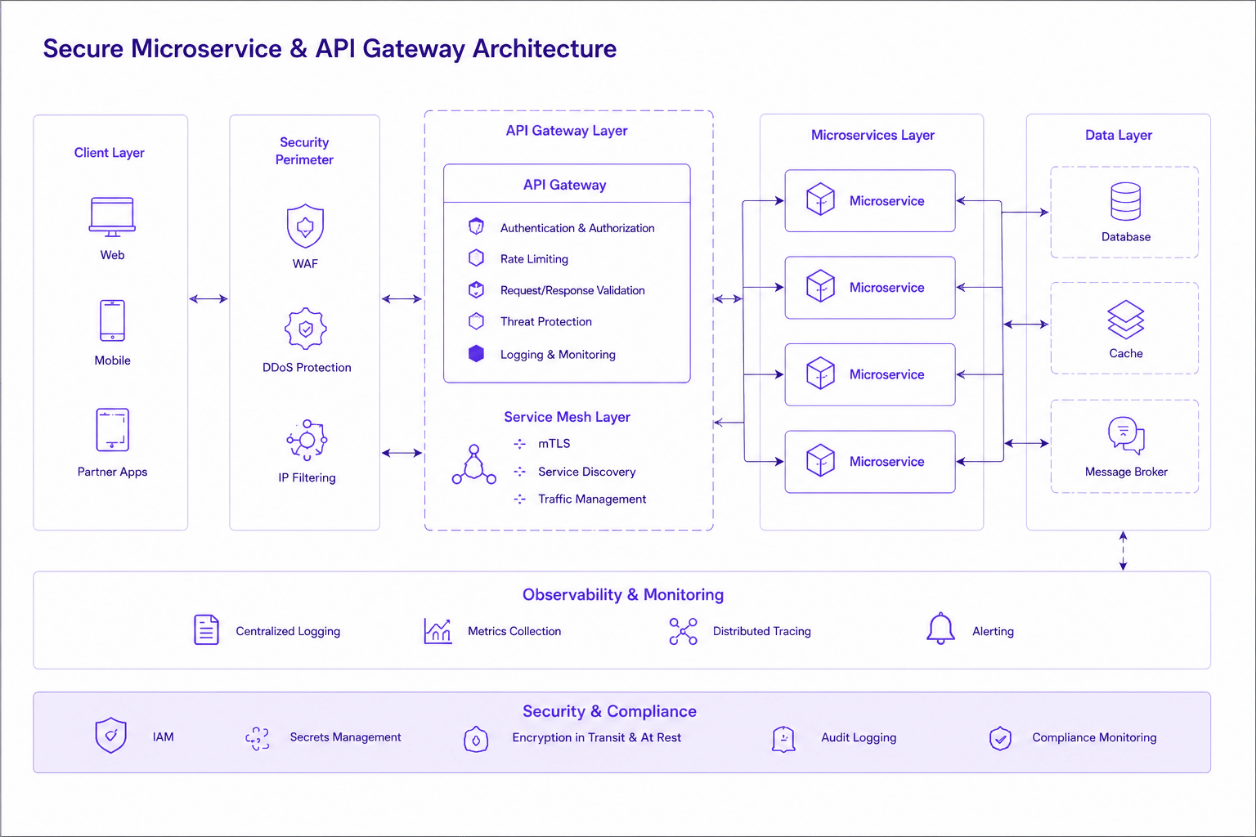The width and height of the screenshot is (1256, 837).
Task: Click the DDoS Protection label
Action: tap(307, 367)
